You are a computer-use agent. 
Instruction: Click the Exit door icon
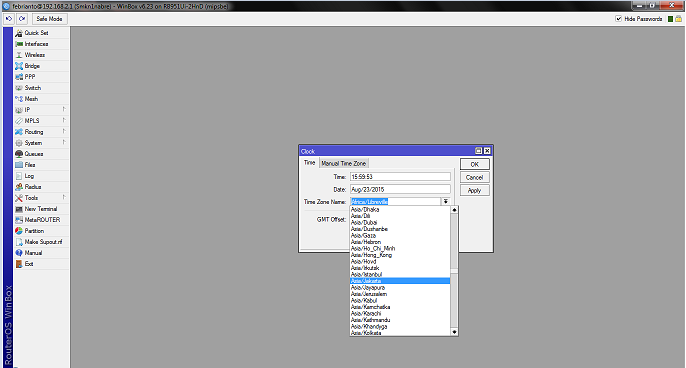click(x=19, y=264)
